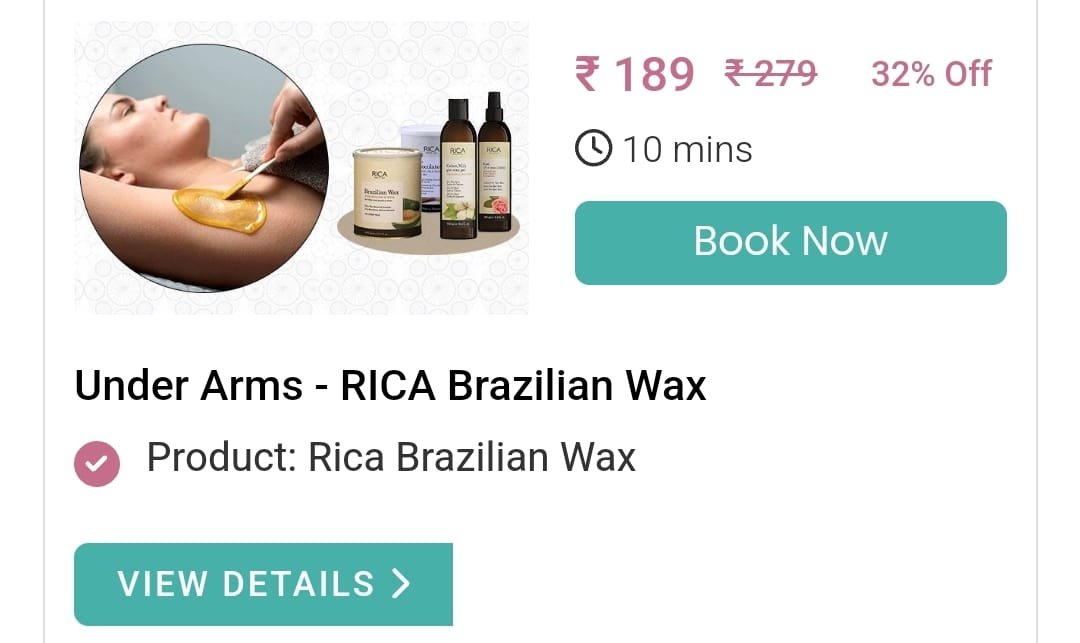The image size is (1080, 643).
Task: Tap the chevron arrow in View Details
Action: [402, 584]
